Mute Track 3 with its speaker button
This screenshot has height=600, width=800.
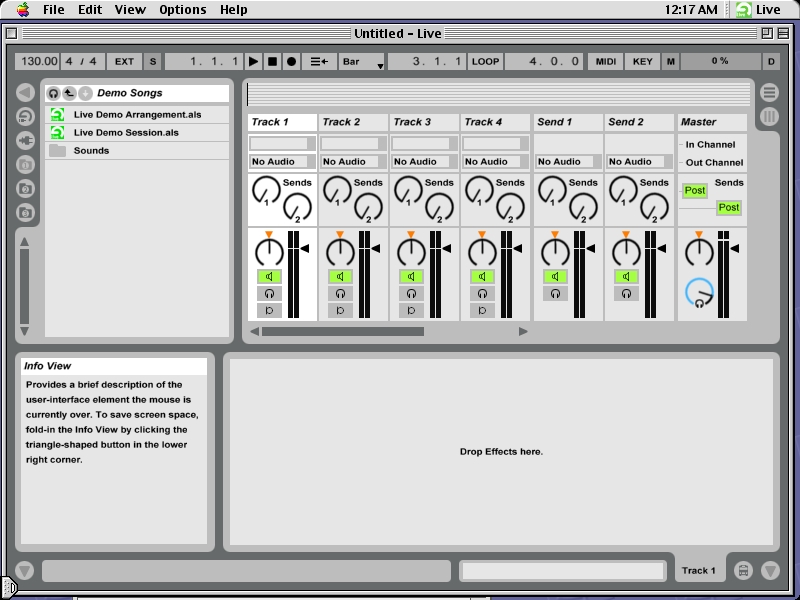click(x=411, y=277)
